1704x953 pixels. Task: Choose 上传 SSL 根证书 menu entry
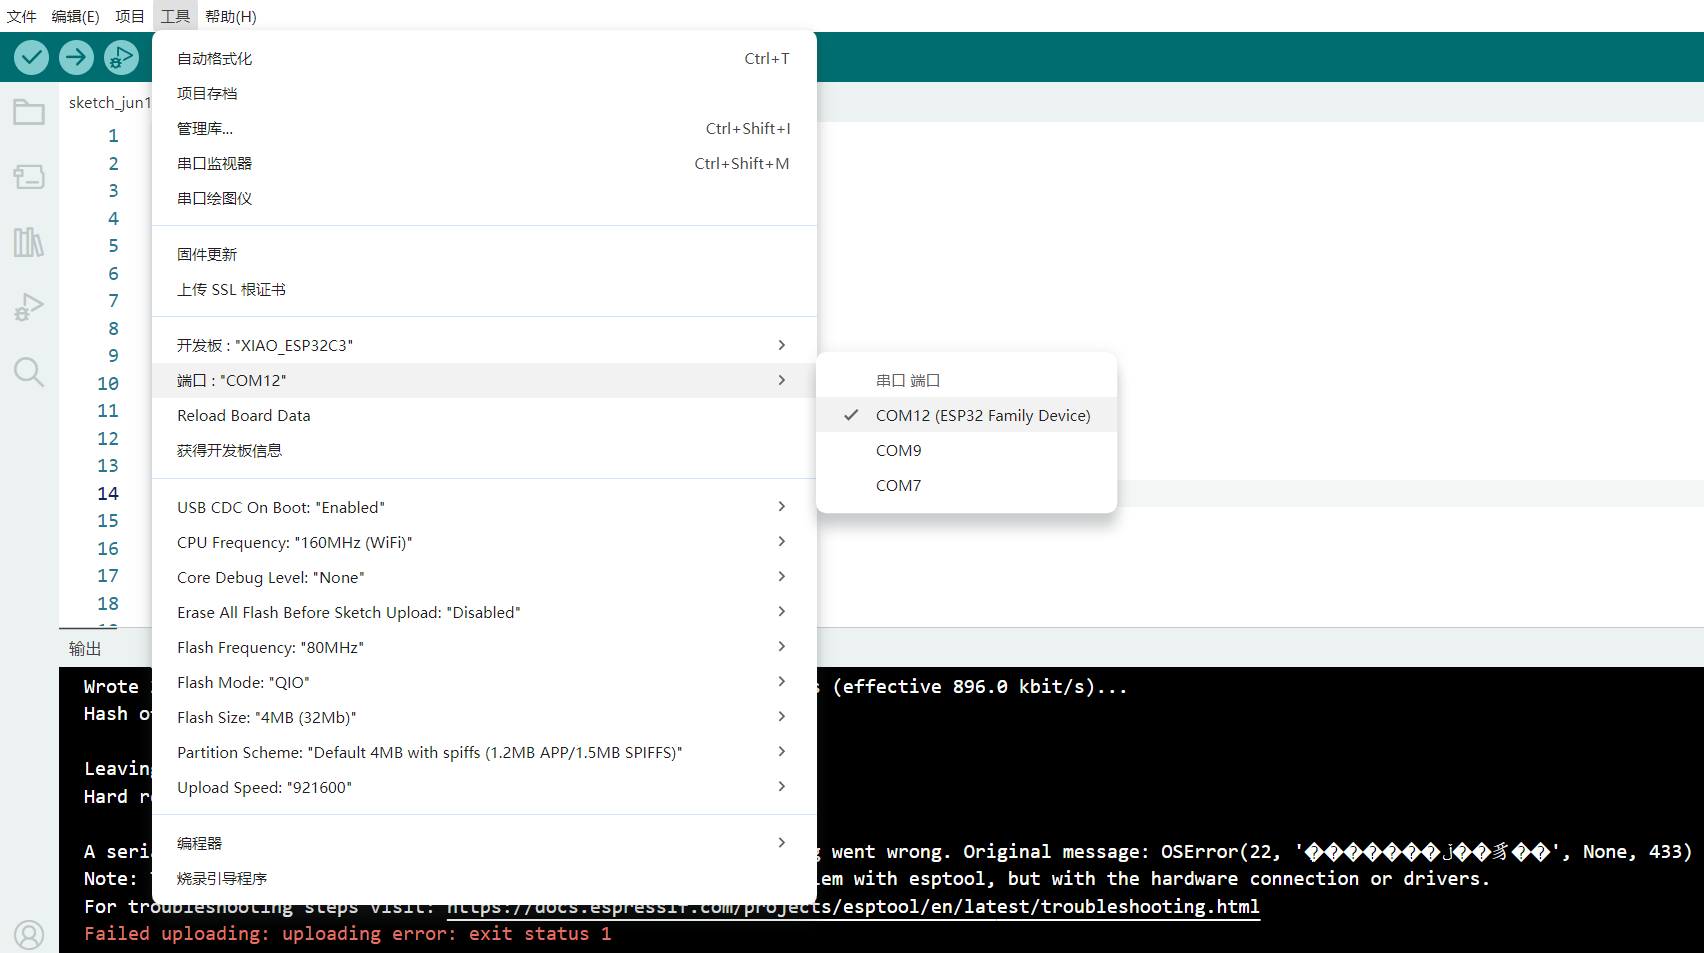click(484, 289)
